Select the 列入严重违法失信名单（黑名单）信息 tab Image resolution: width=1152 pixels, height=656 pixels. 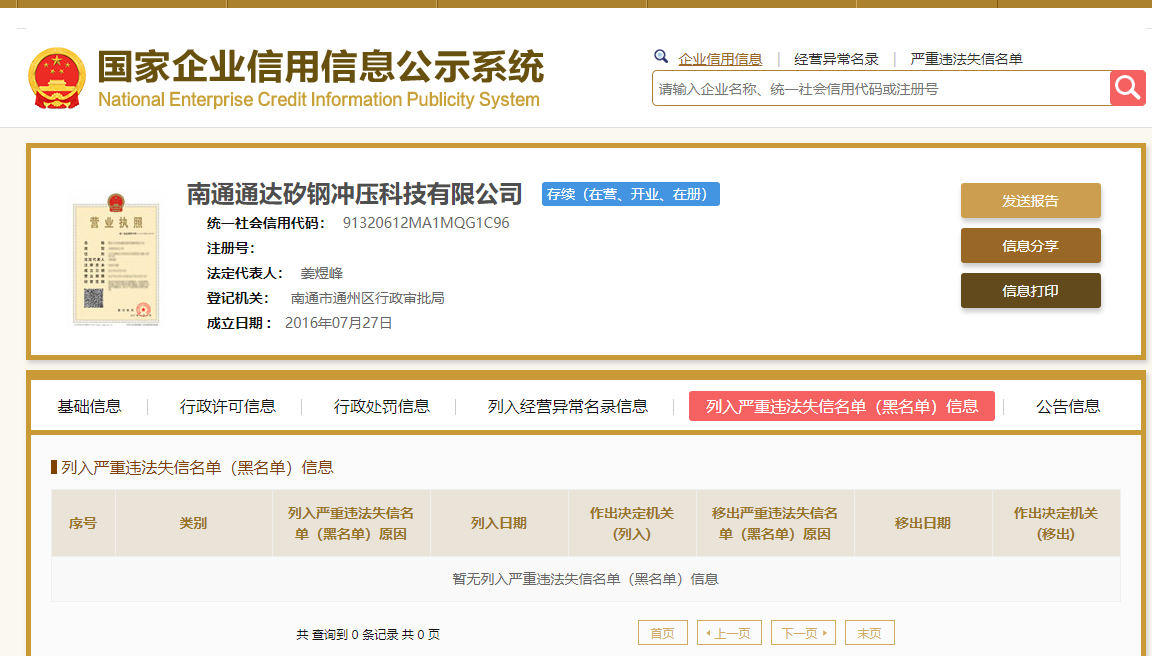[842, 406]
